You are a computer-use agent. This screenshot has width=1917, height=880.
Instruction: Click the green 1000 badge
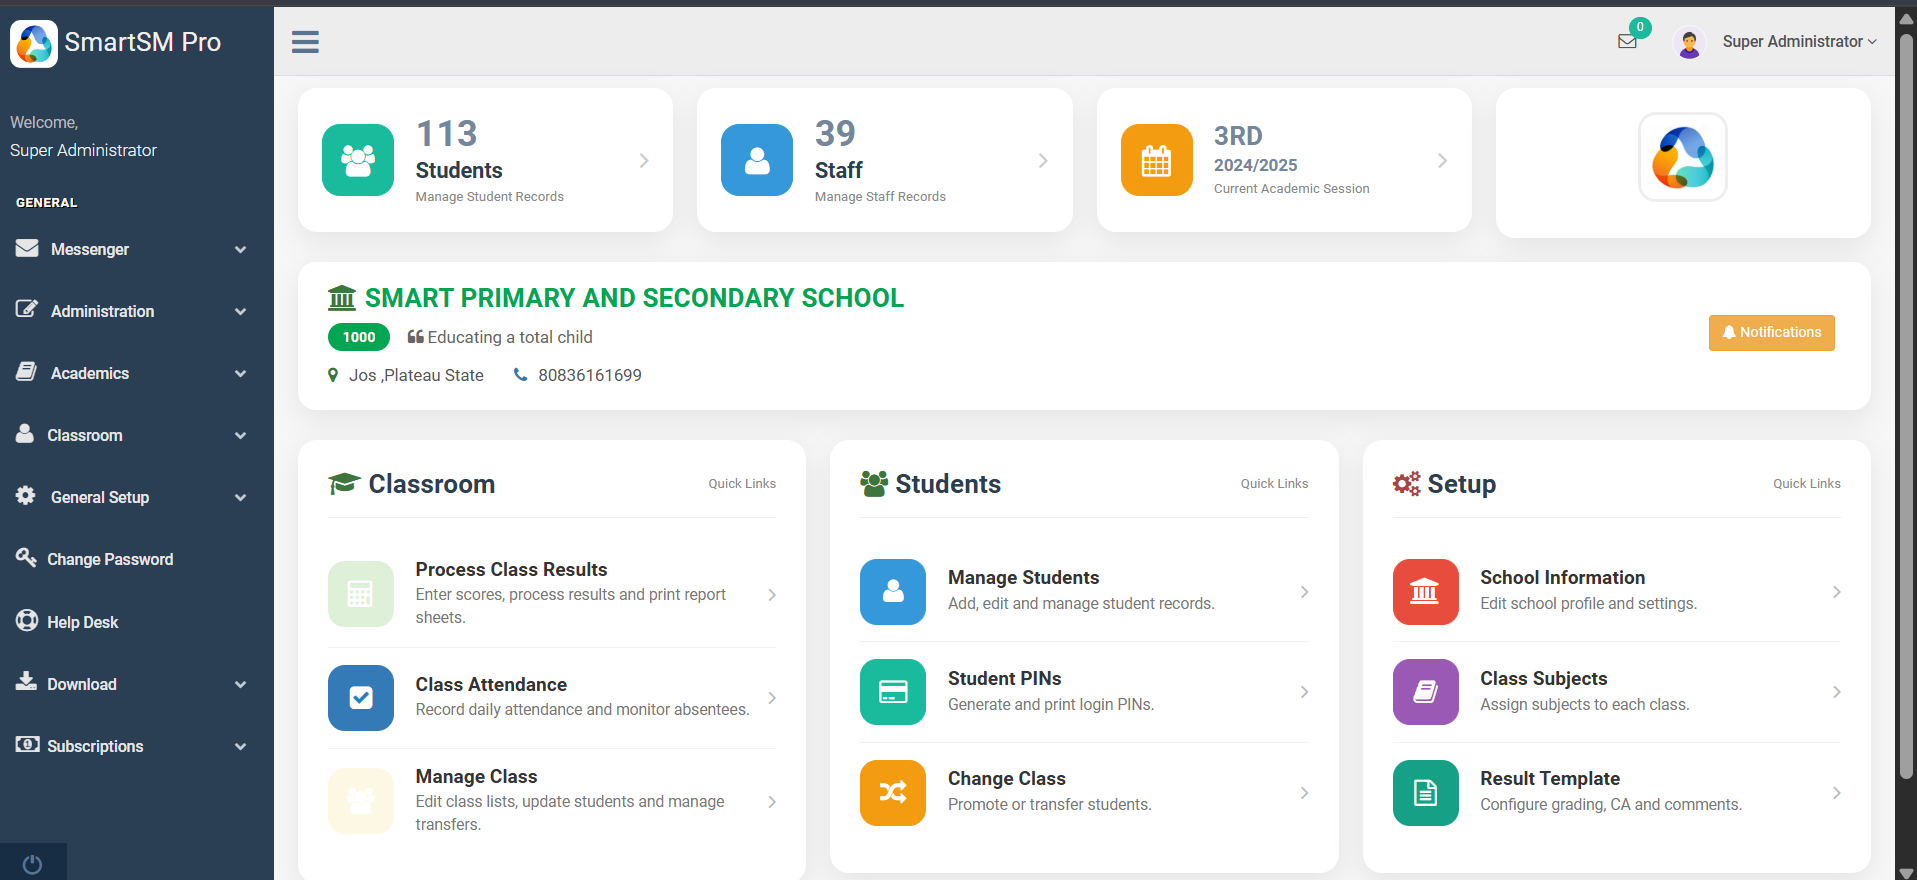(359, 337)
